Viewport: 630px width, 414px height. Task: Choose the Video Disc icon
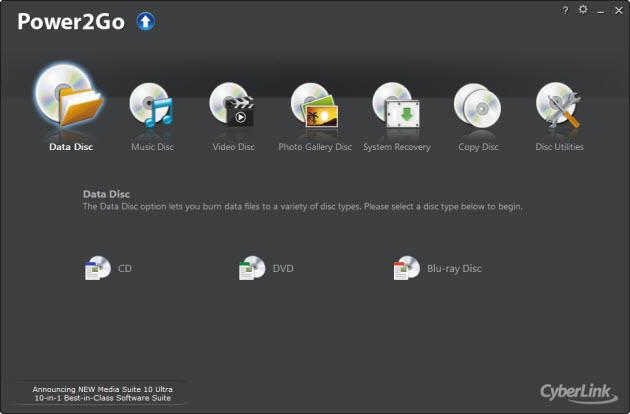232,105
